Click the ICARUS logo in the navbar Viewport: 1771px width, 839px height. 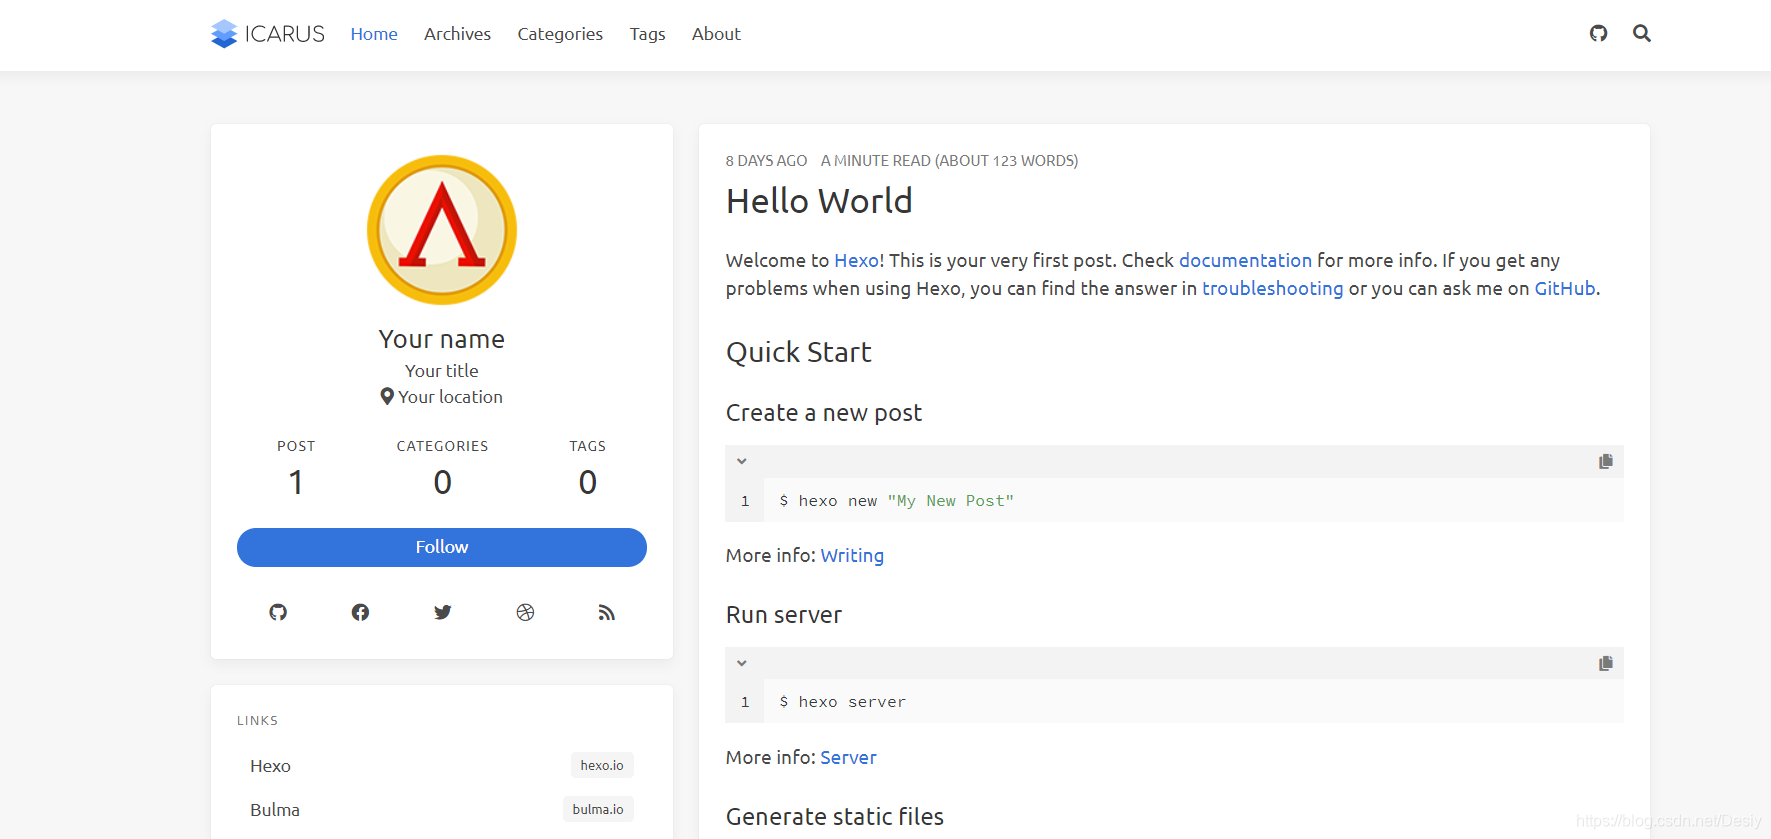[x=268, y=34]
